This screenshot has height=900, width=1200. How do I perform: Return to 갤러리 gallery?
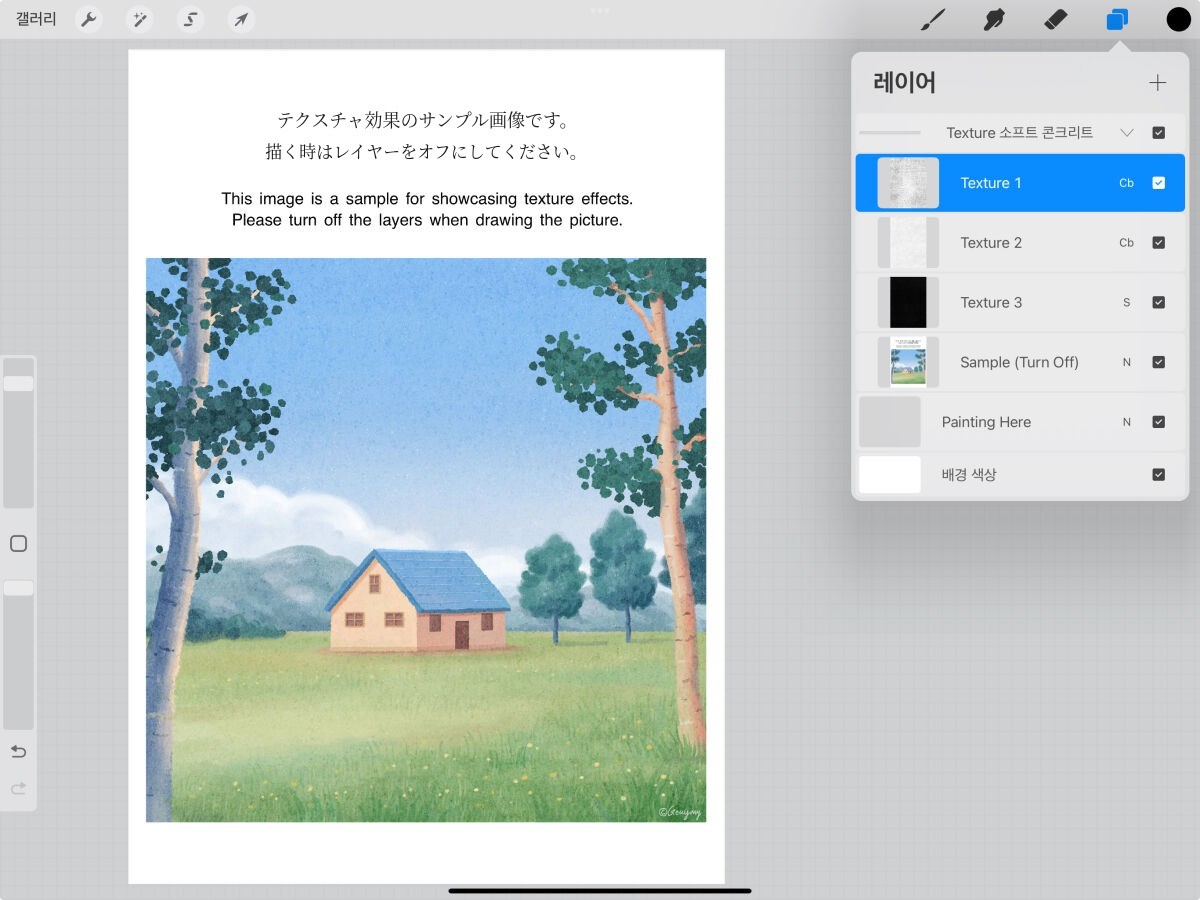coord(36,20)
